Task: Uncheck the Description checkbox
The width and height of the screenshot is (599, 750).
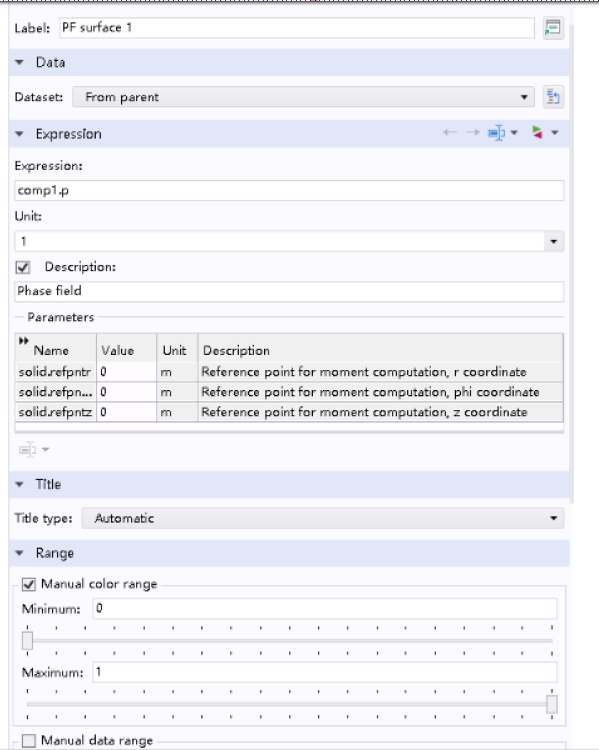Action: tap(23, 267)
